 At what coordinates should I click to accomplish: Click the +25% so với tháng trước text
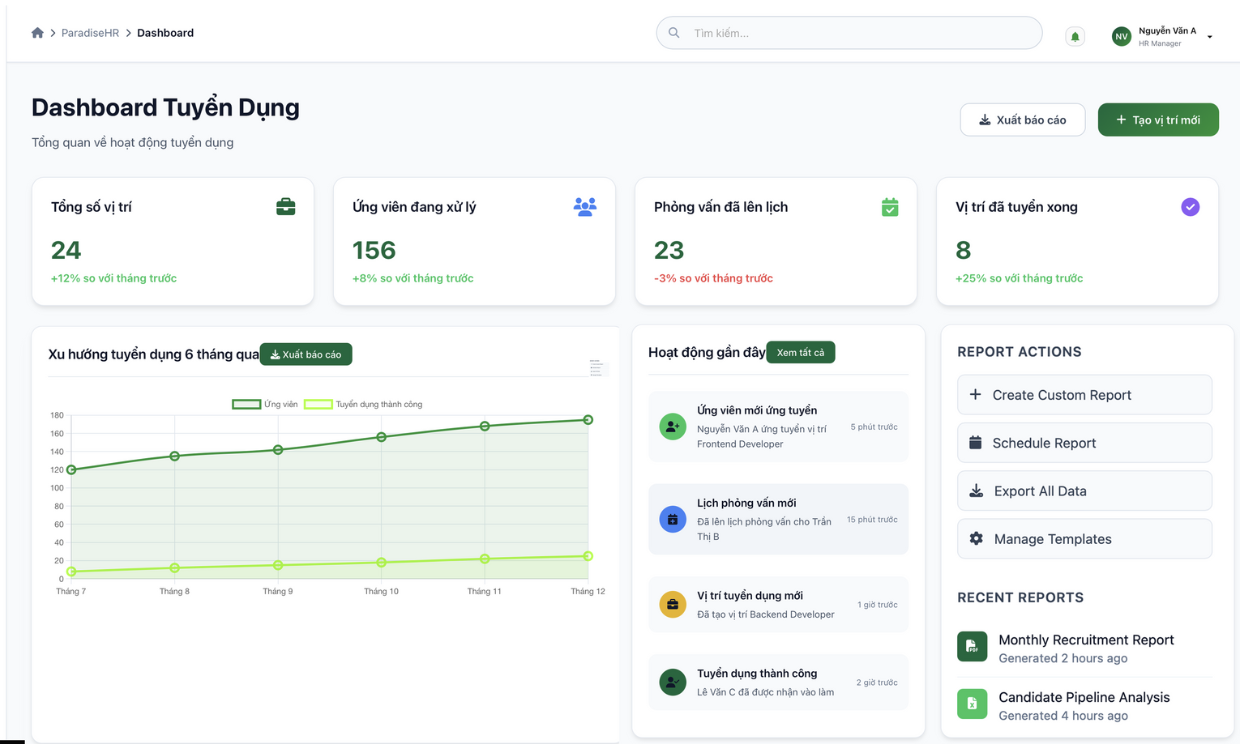1019,278
